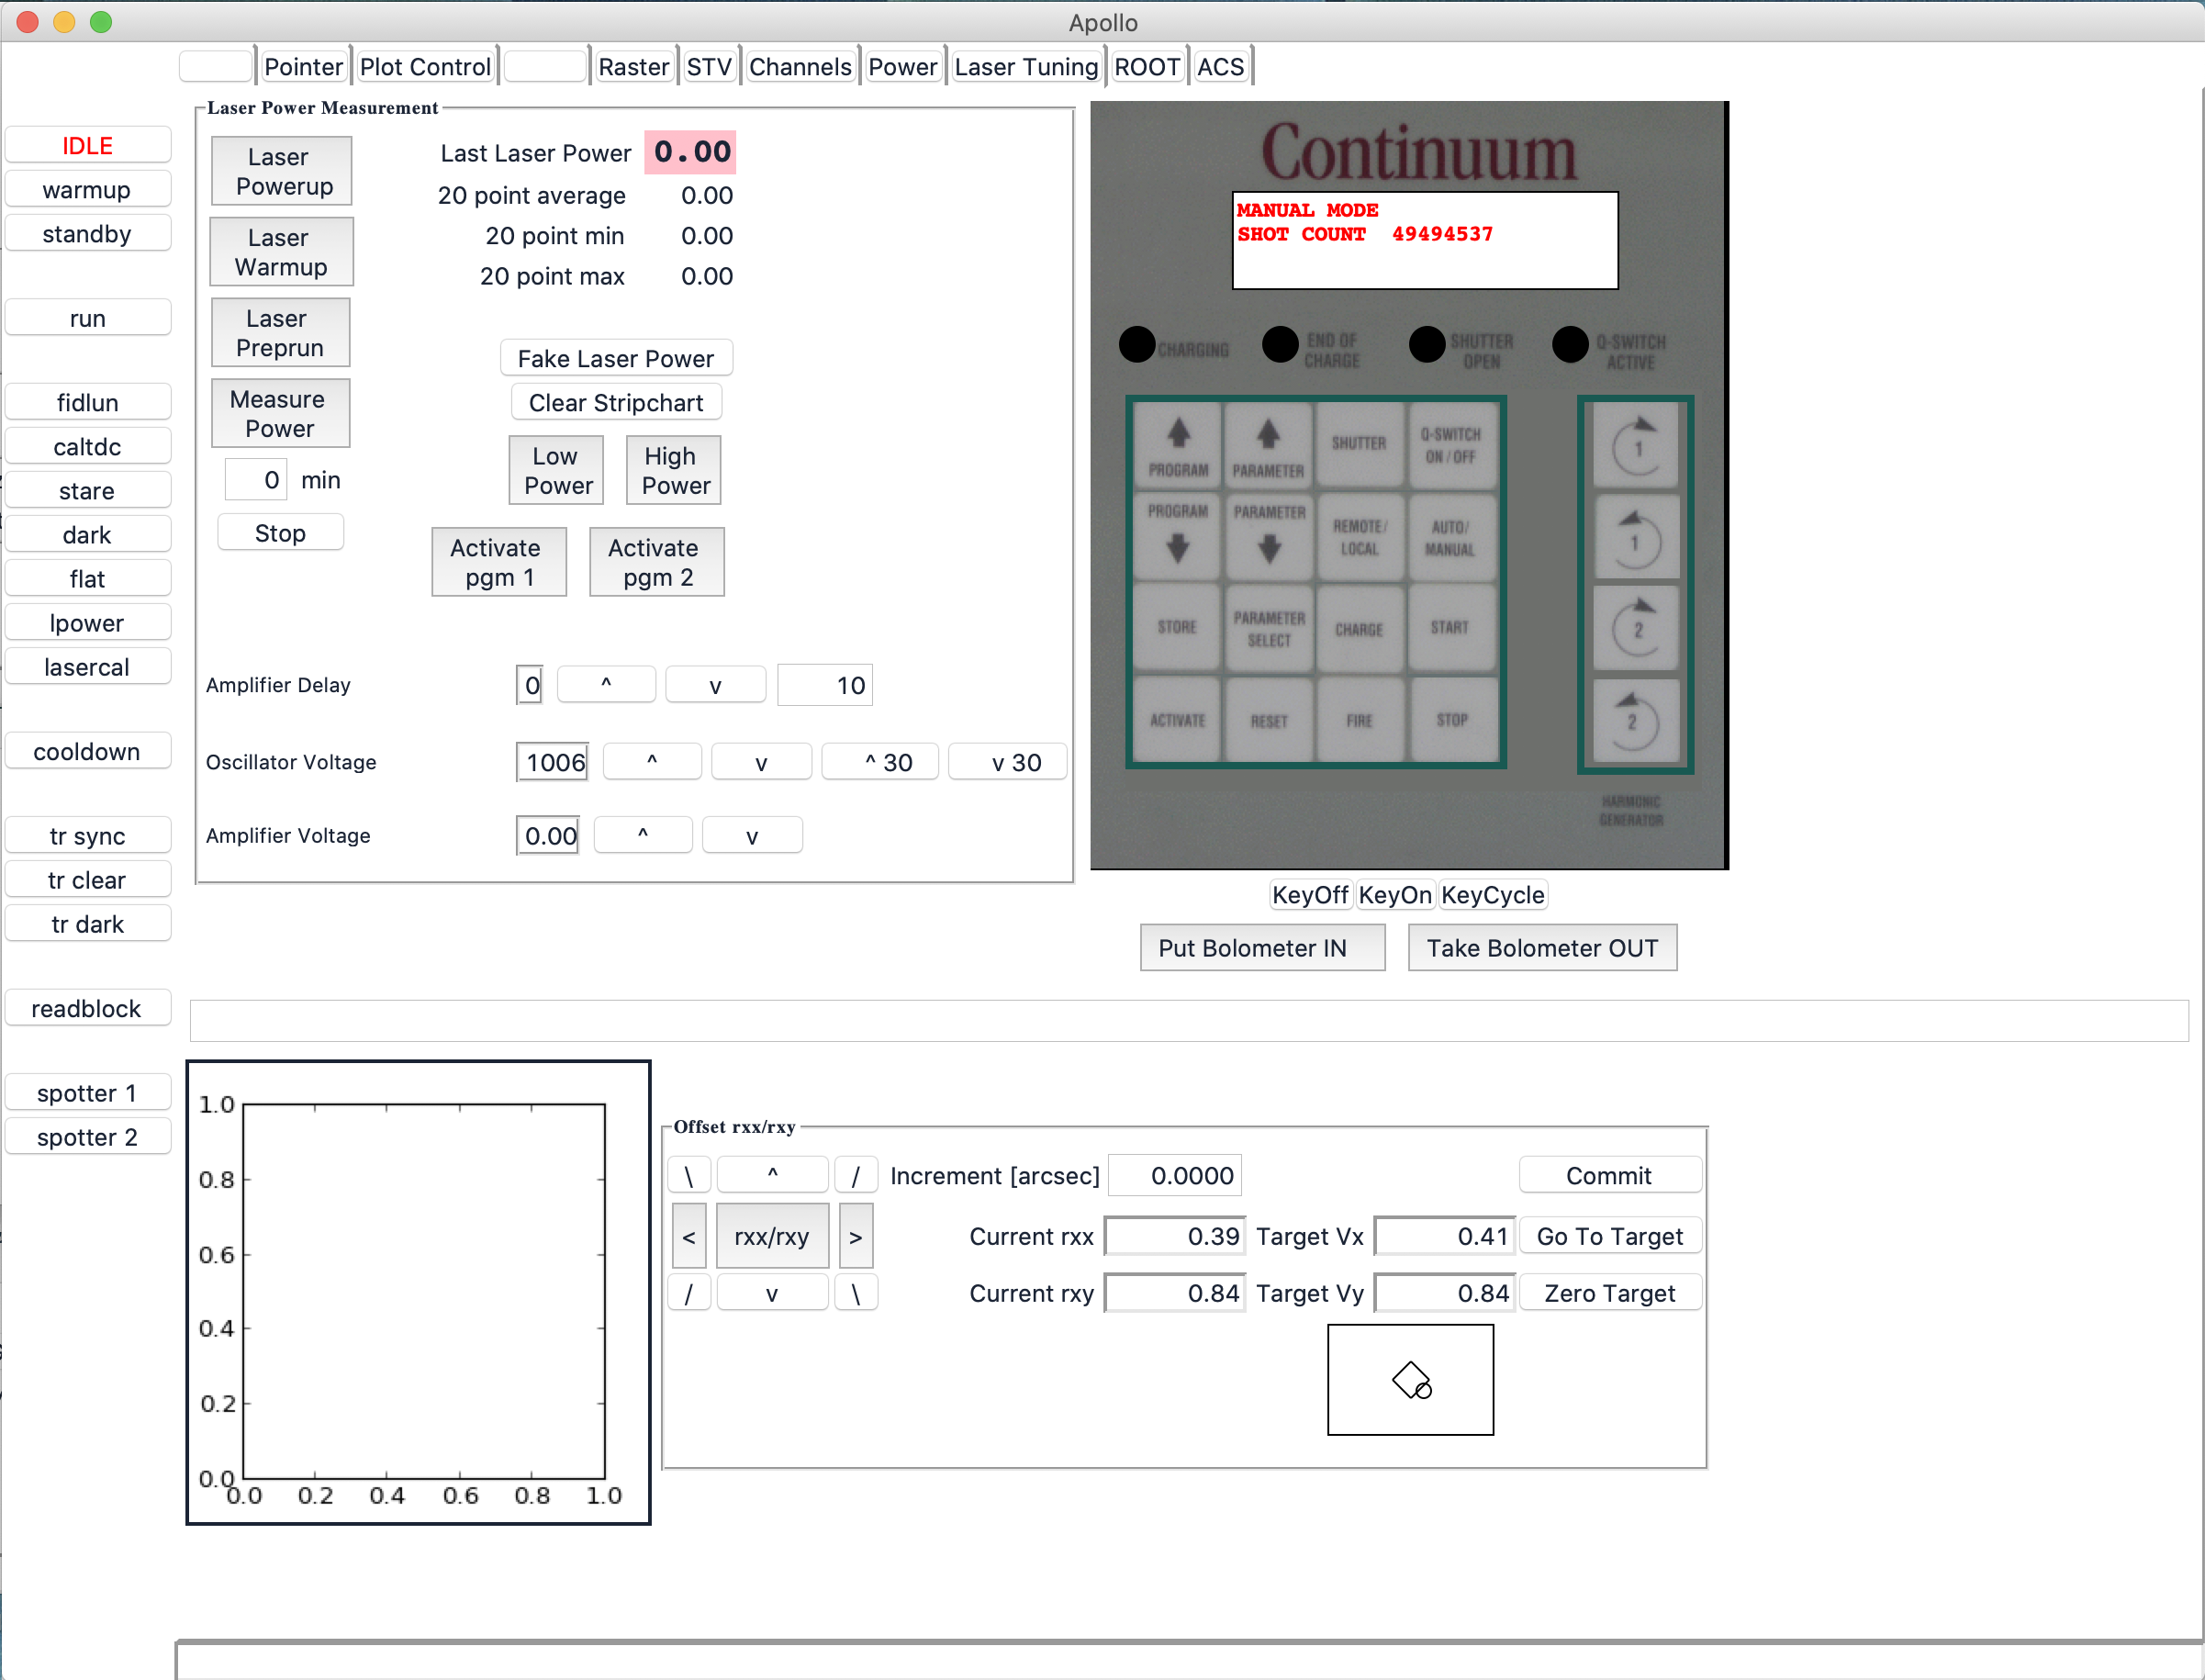Raise Oscillator Voltage by 30
The image size is (2205, 1680).
(x=880, y=762)
